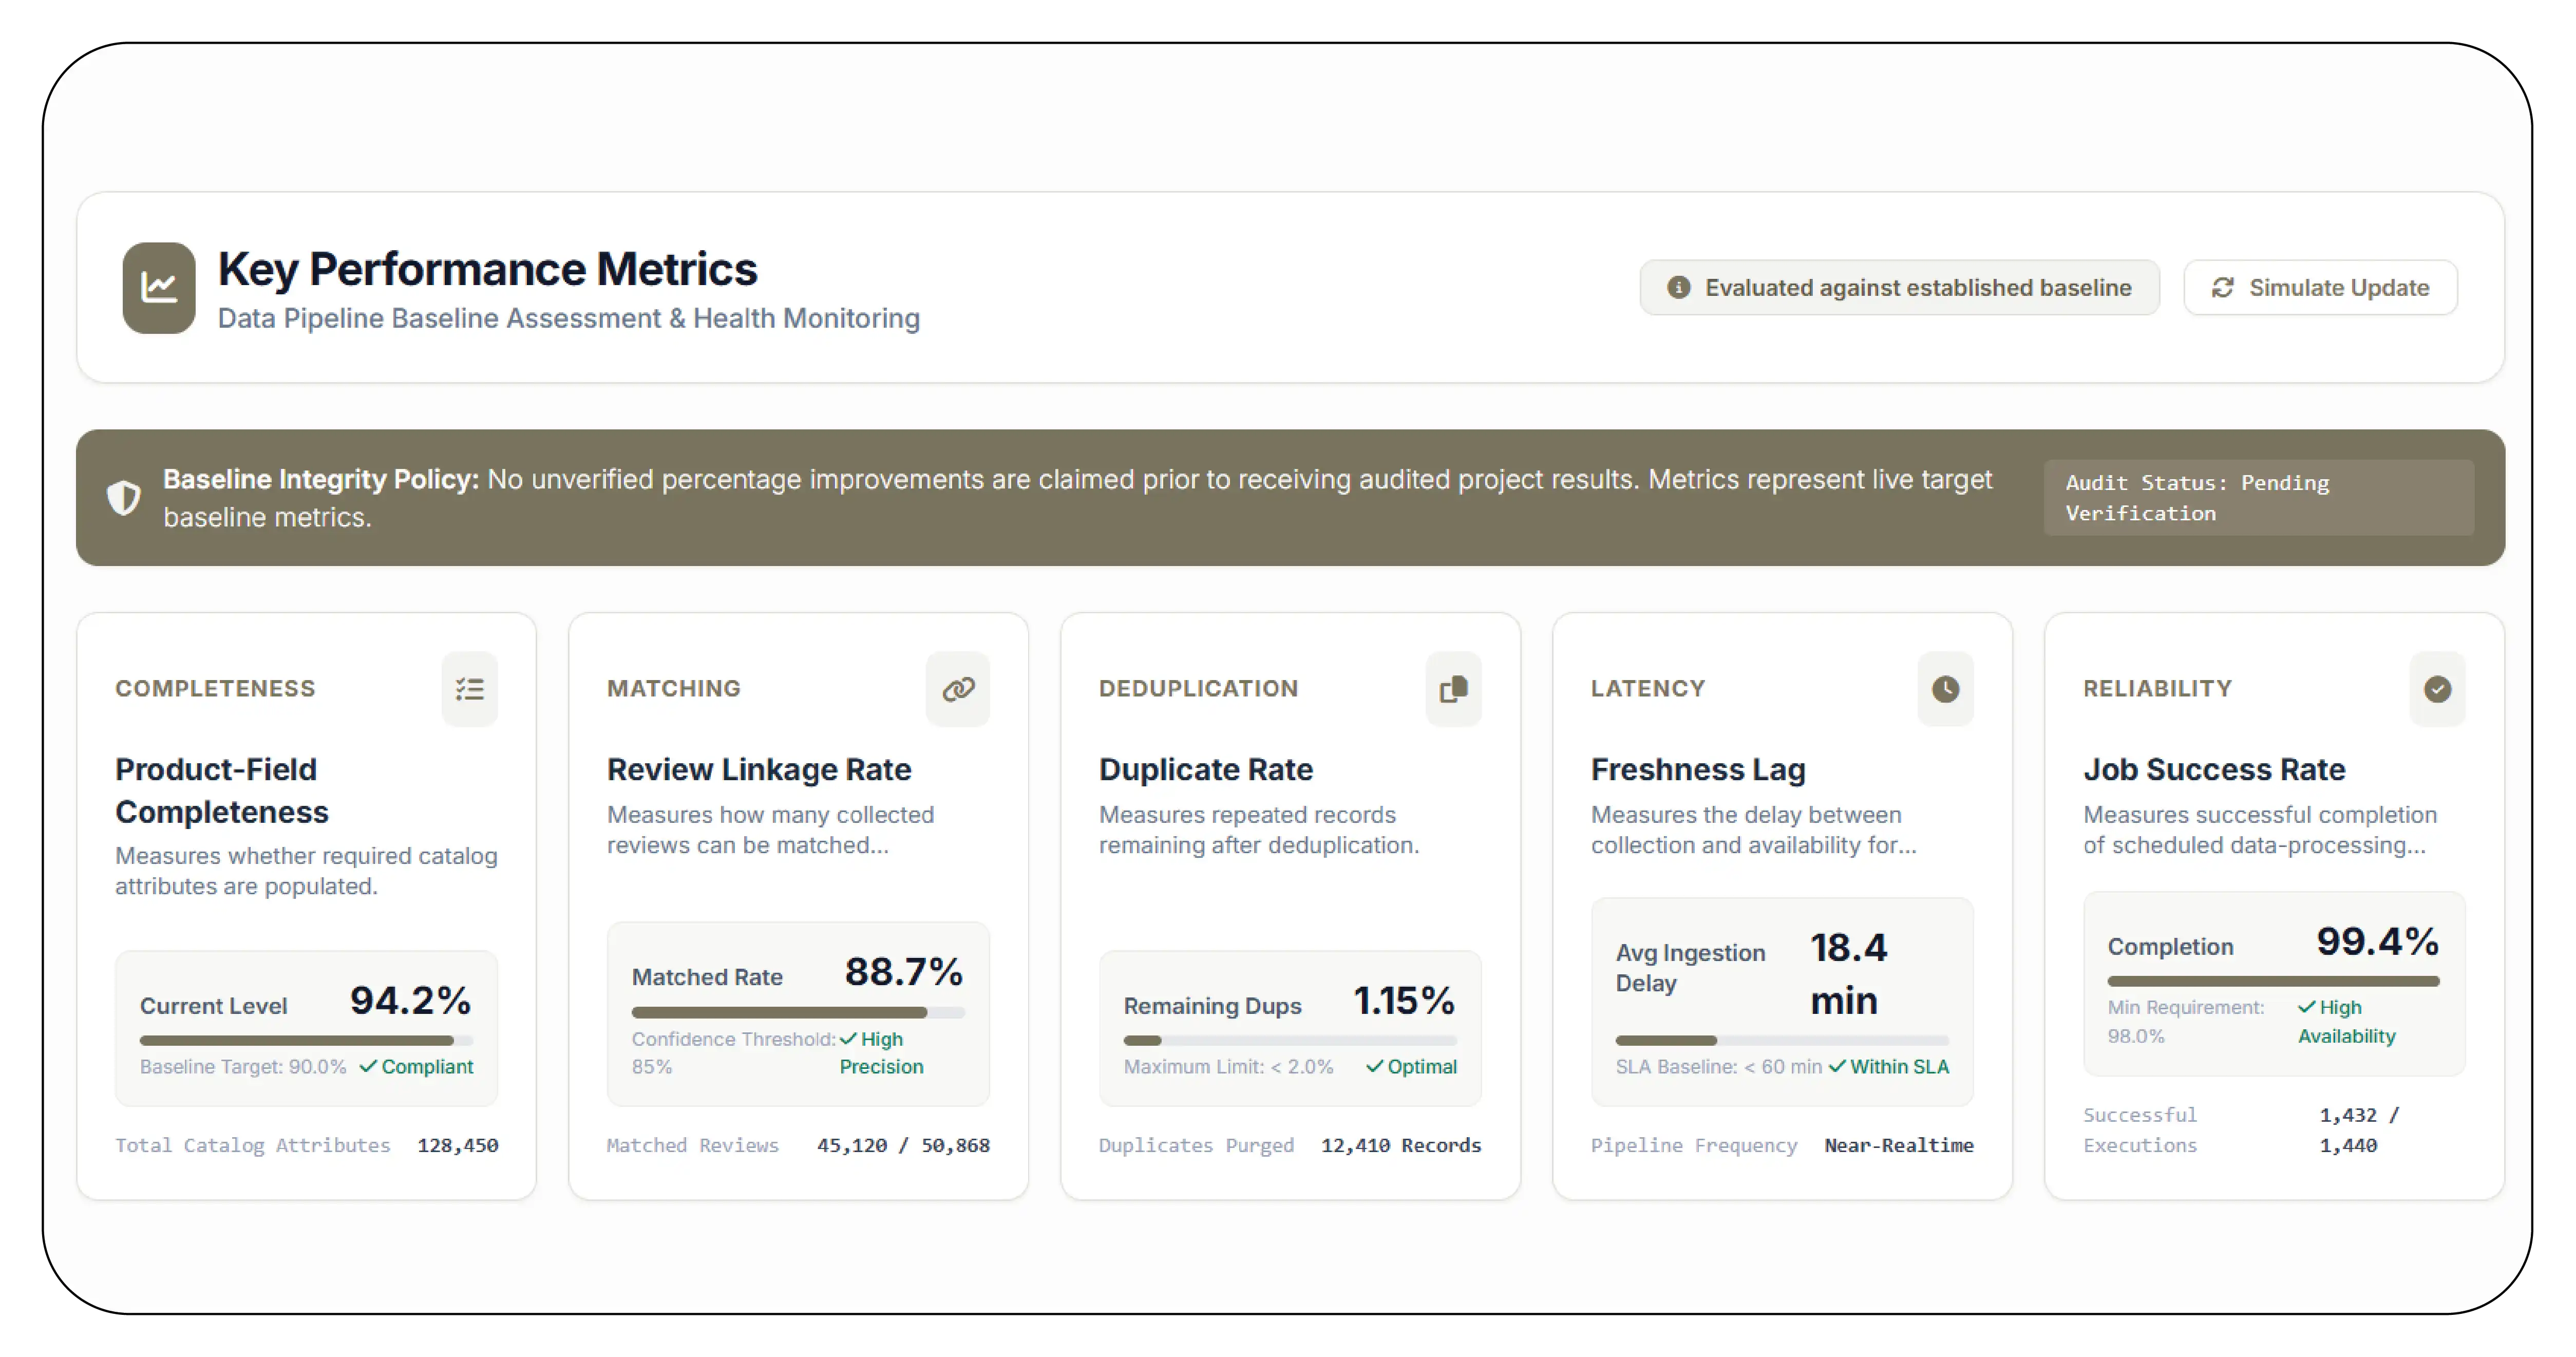Image resolution: width=2576 pixels, height=1357 pixels.
Task: Click the Near-Realtime pipeline frequency value
Action: (1899, 1146)
